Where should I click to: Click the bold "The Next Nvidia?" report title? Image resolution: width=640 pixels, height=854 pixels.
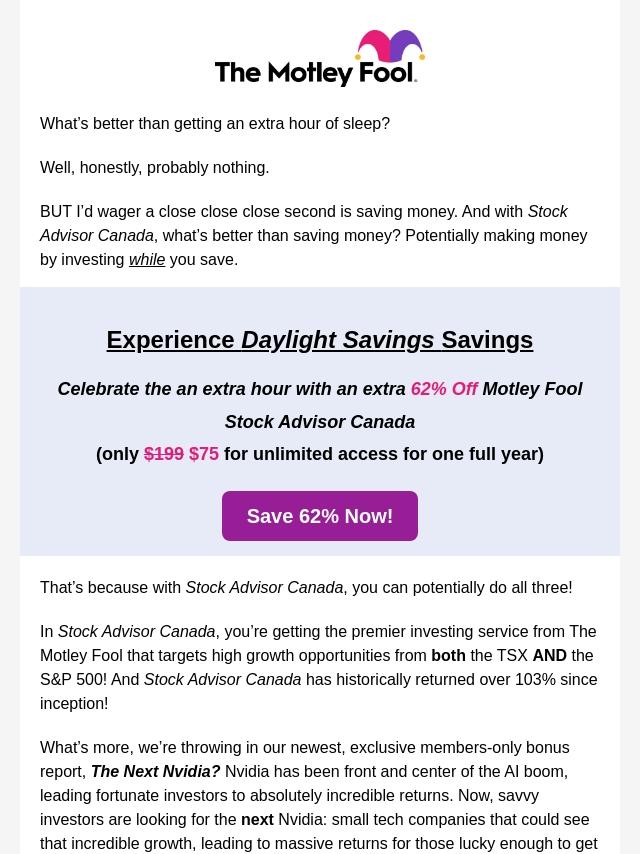[x=155, y=772]
